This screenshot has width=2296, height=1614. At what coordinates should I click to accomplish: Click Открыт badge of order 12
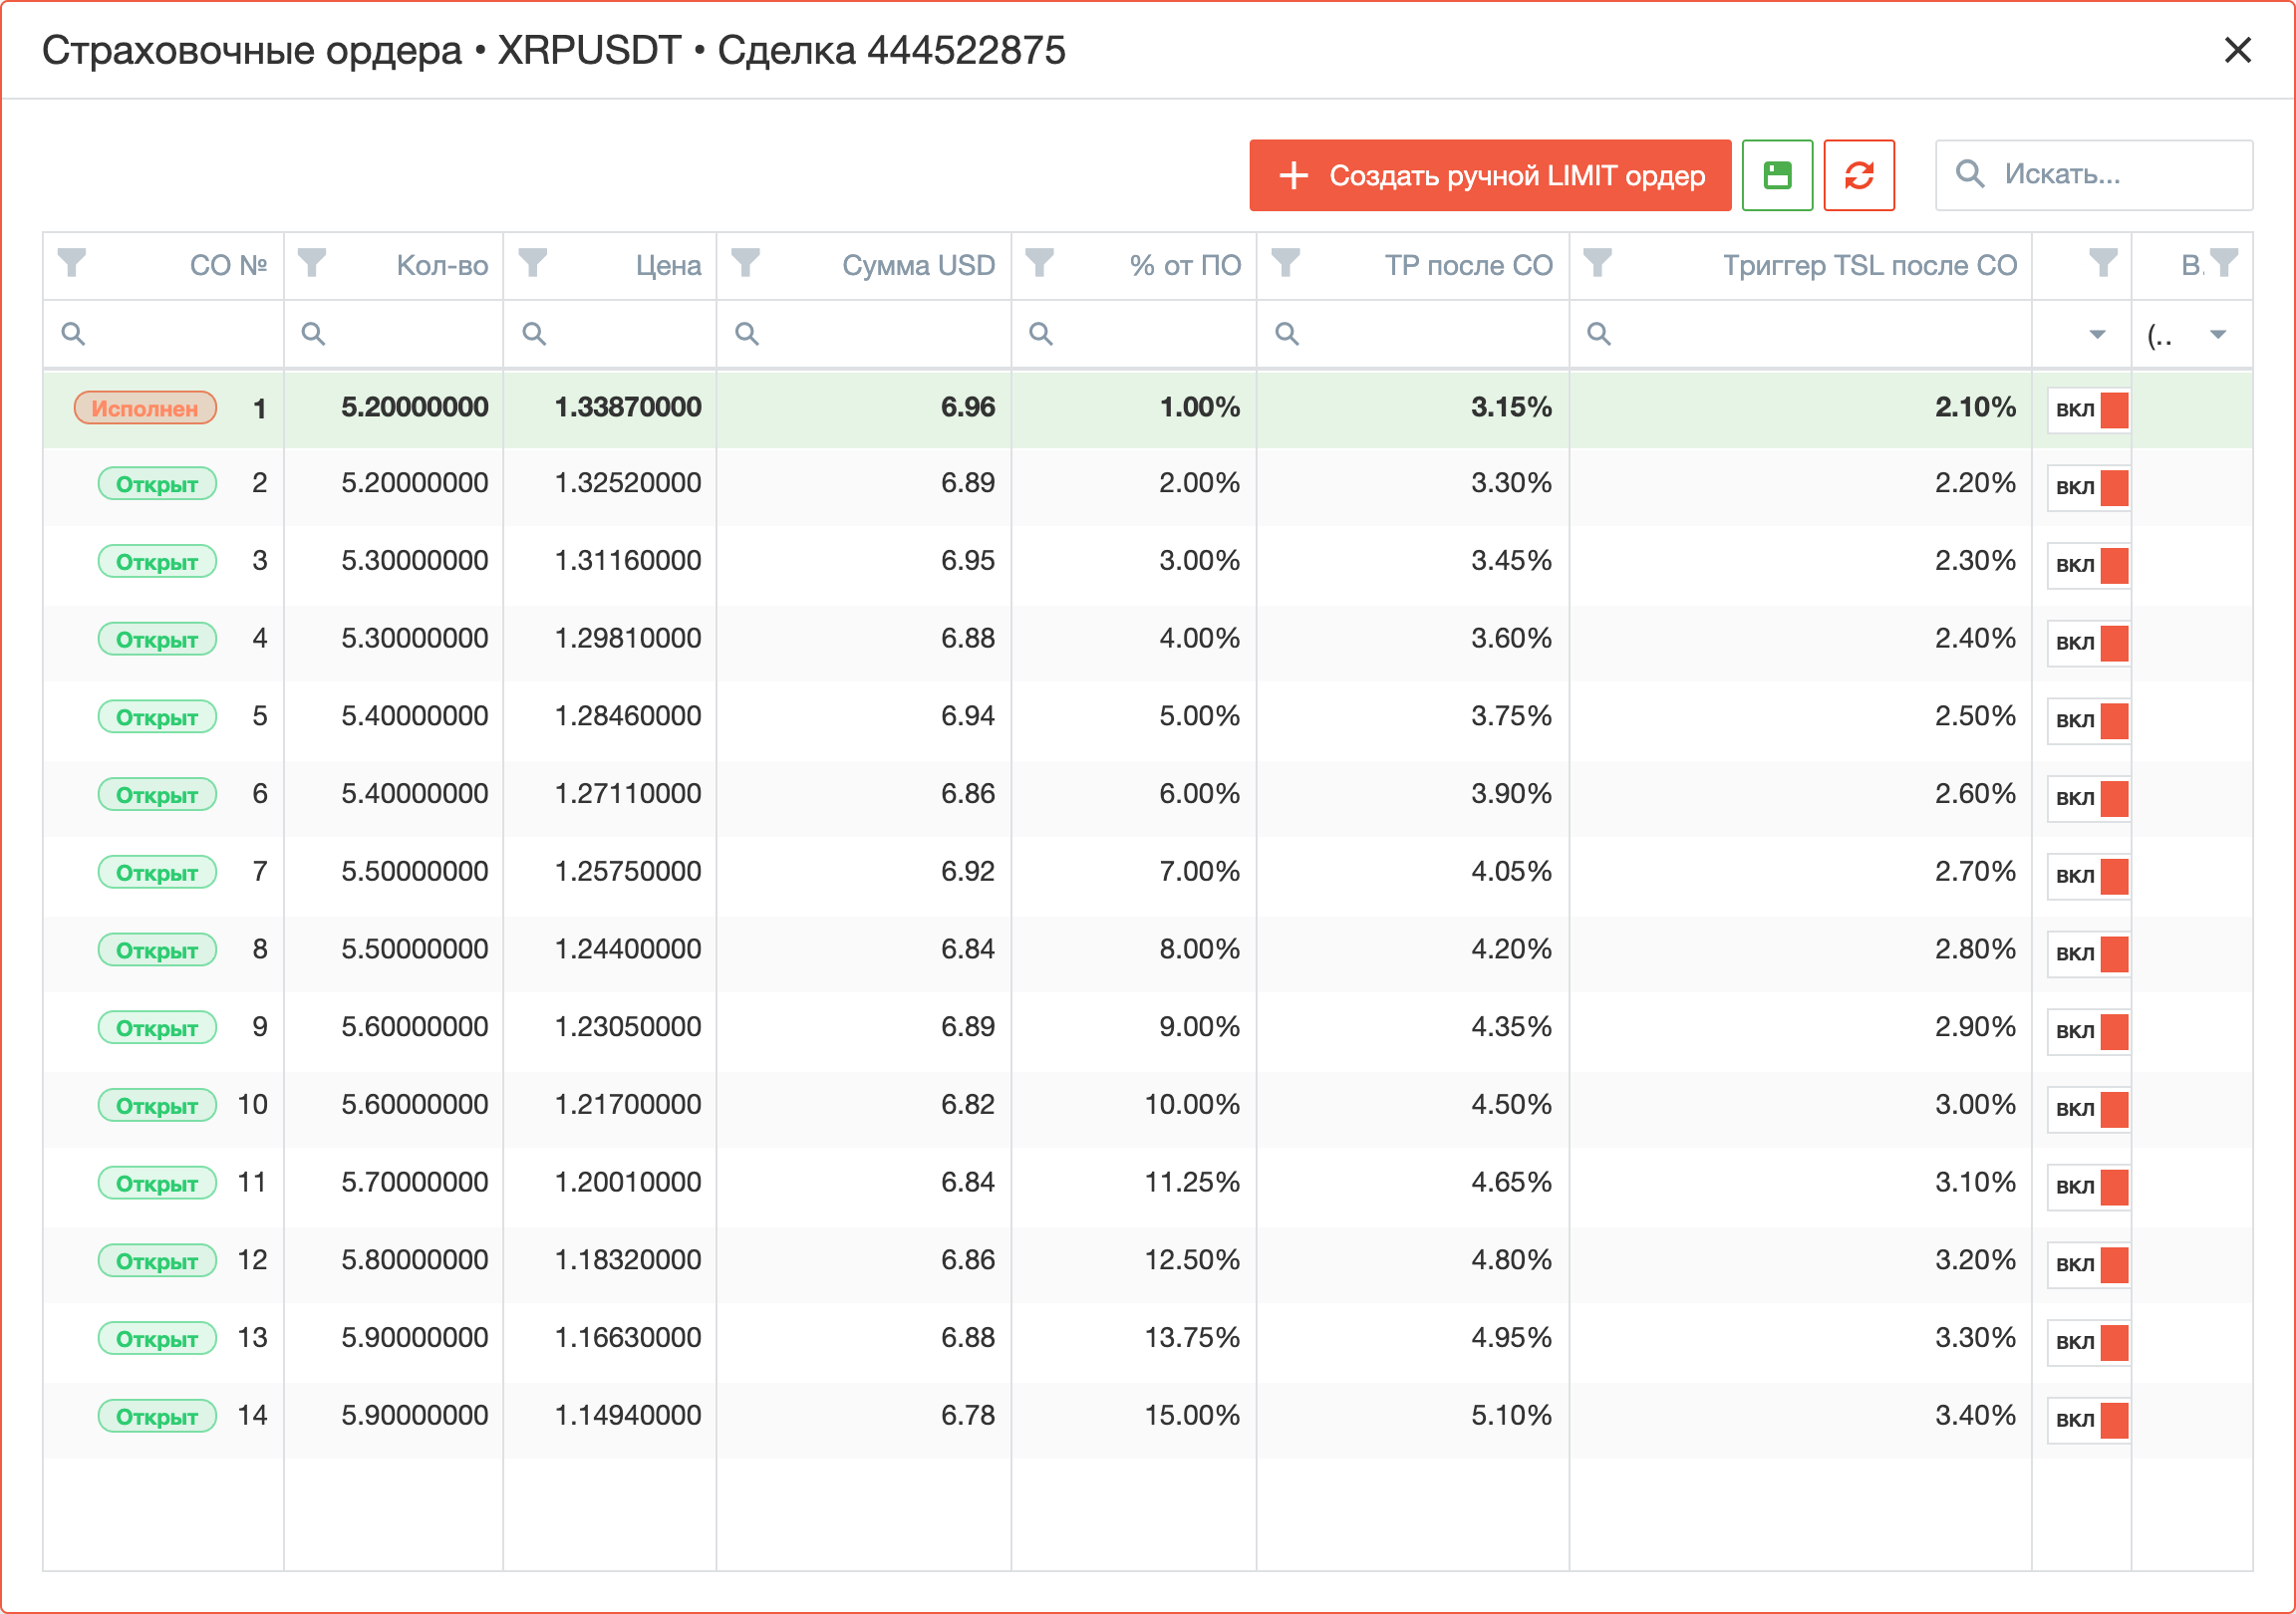[157, 1260]
